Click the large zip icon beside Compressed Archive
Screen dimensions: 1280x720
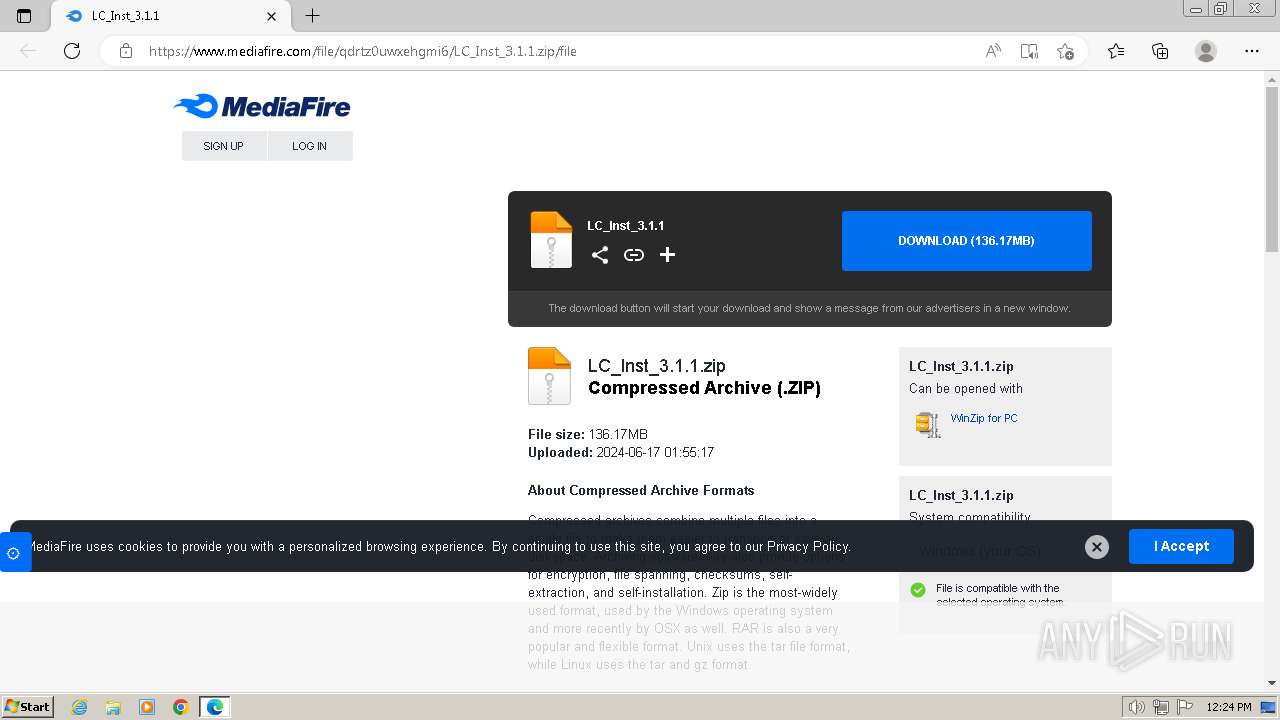(549, 376)
